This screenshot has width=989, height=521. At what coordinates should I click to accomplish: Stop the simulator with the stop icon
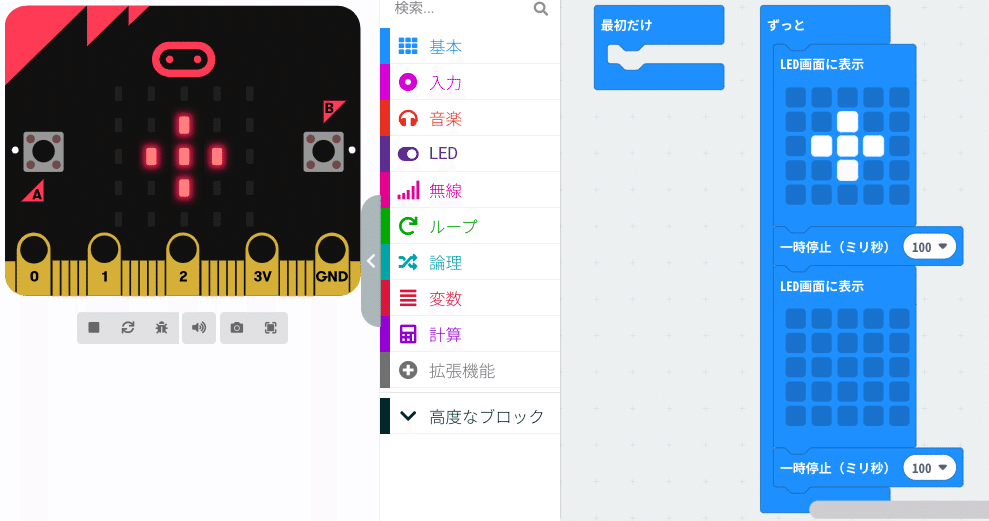point(94,327)
